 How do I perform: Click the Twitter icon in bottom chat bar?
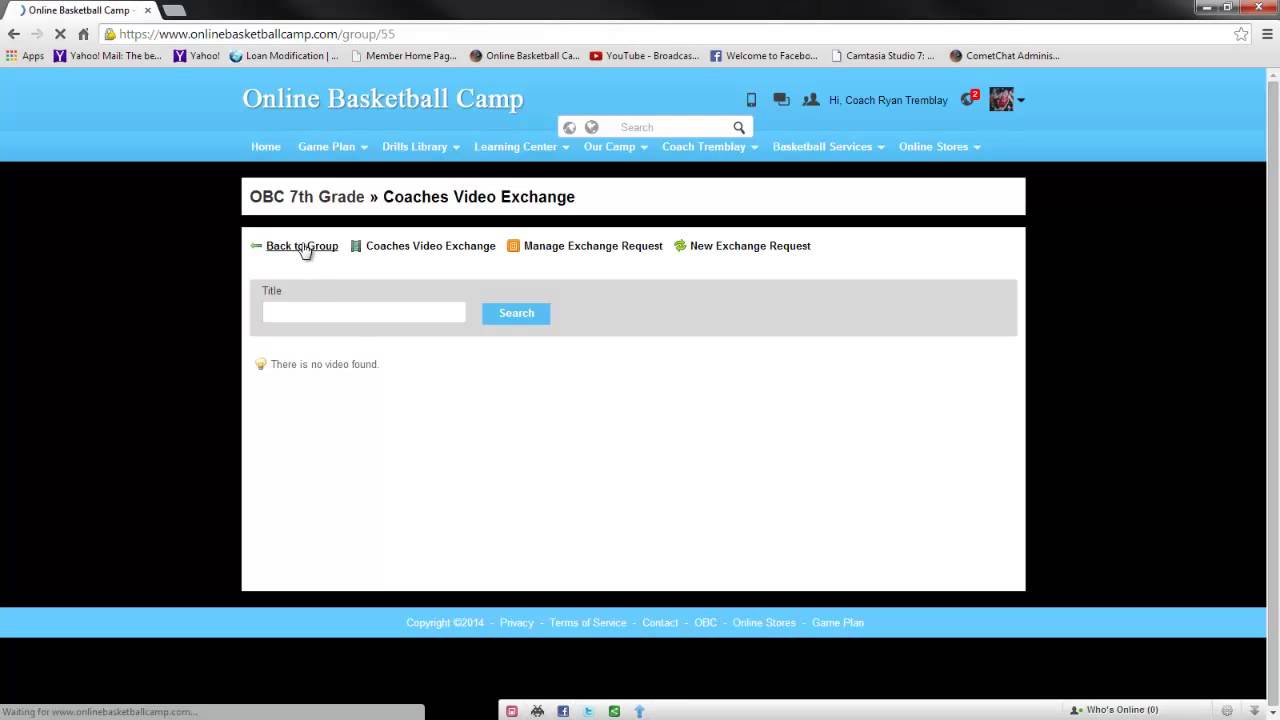point(588,711)
